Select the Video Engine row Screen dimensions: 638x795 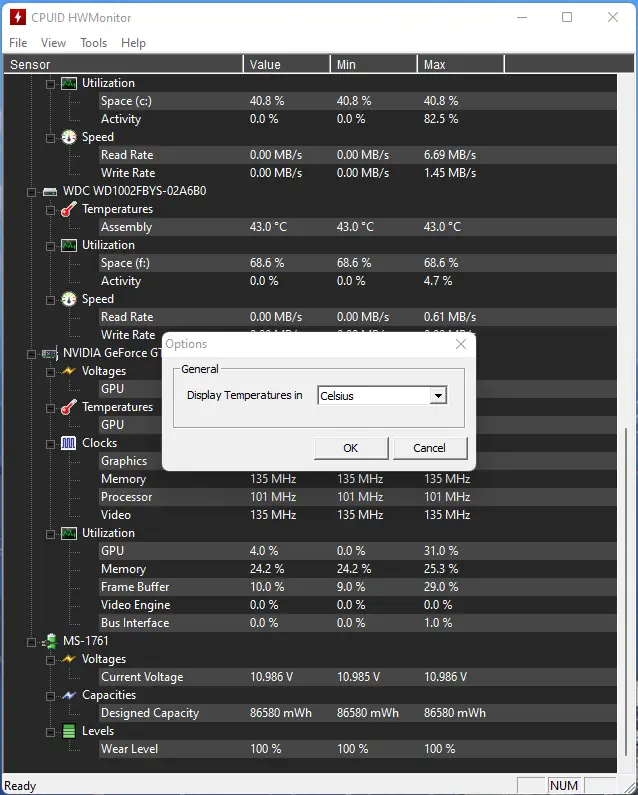pos(358,605)
